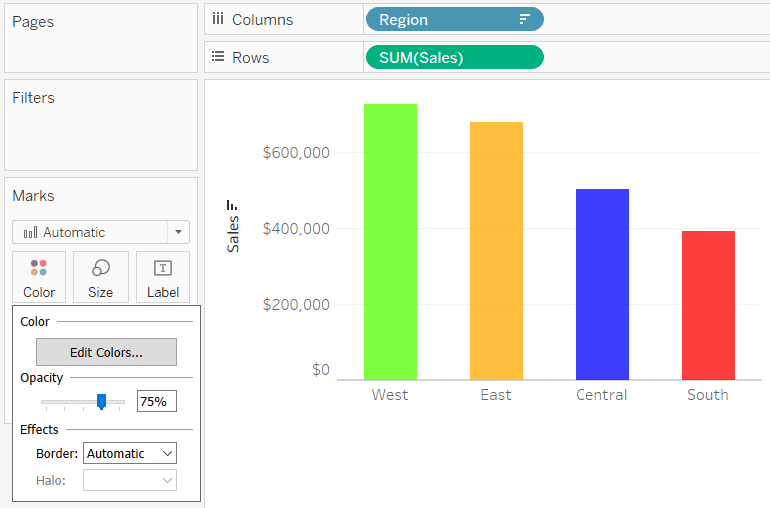Click the Columns shelf icon
770x508 pixels.
[218, 19]
